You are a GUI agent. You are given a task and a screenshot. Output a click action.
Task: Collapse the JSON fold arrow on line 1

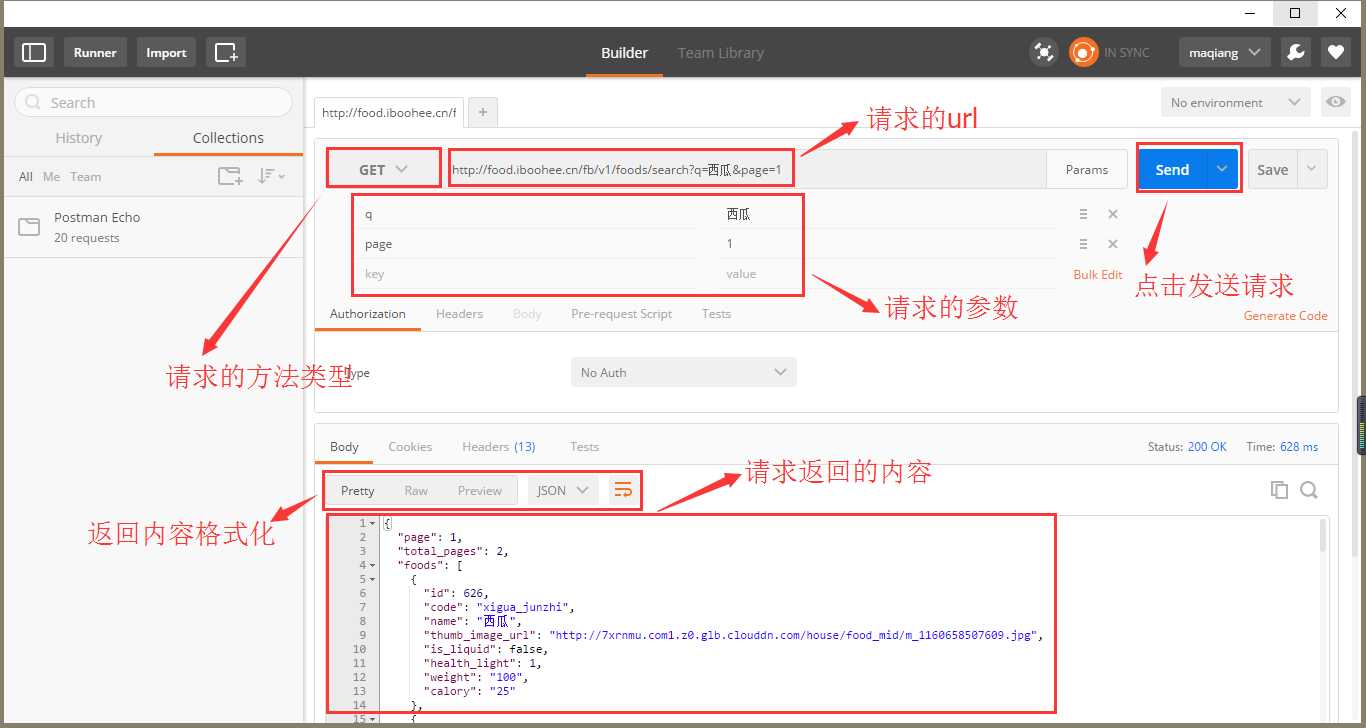[x=372, y=523]
